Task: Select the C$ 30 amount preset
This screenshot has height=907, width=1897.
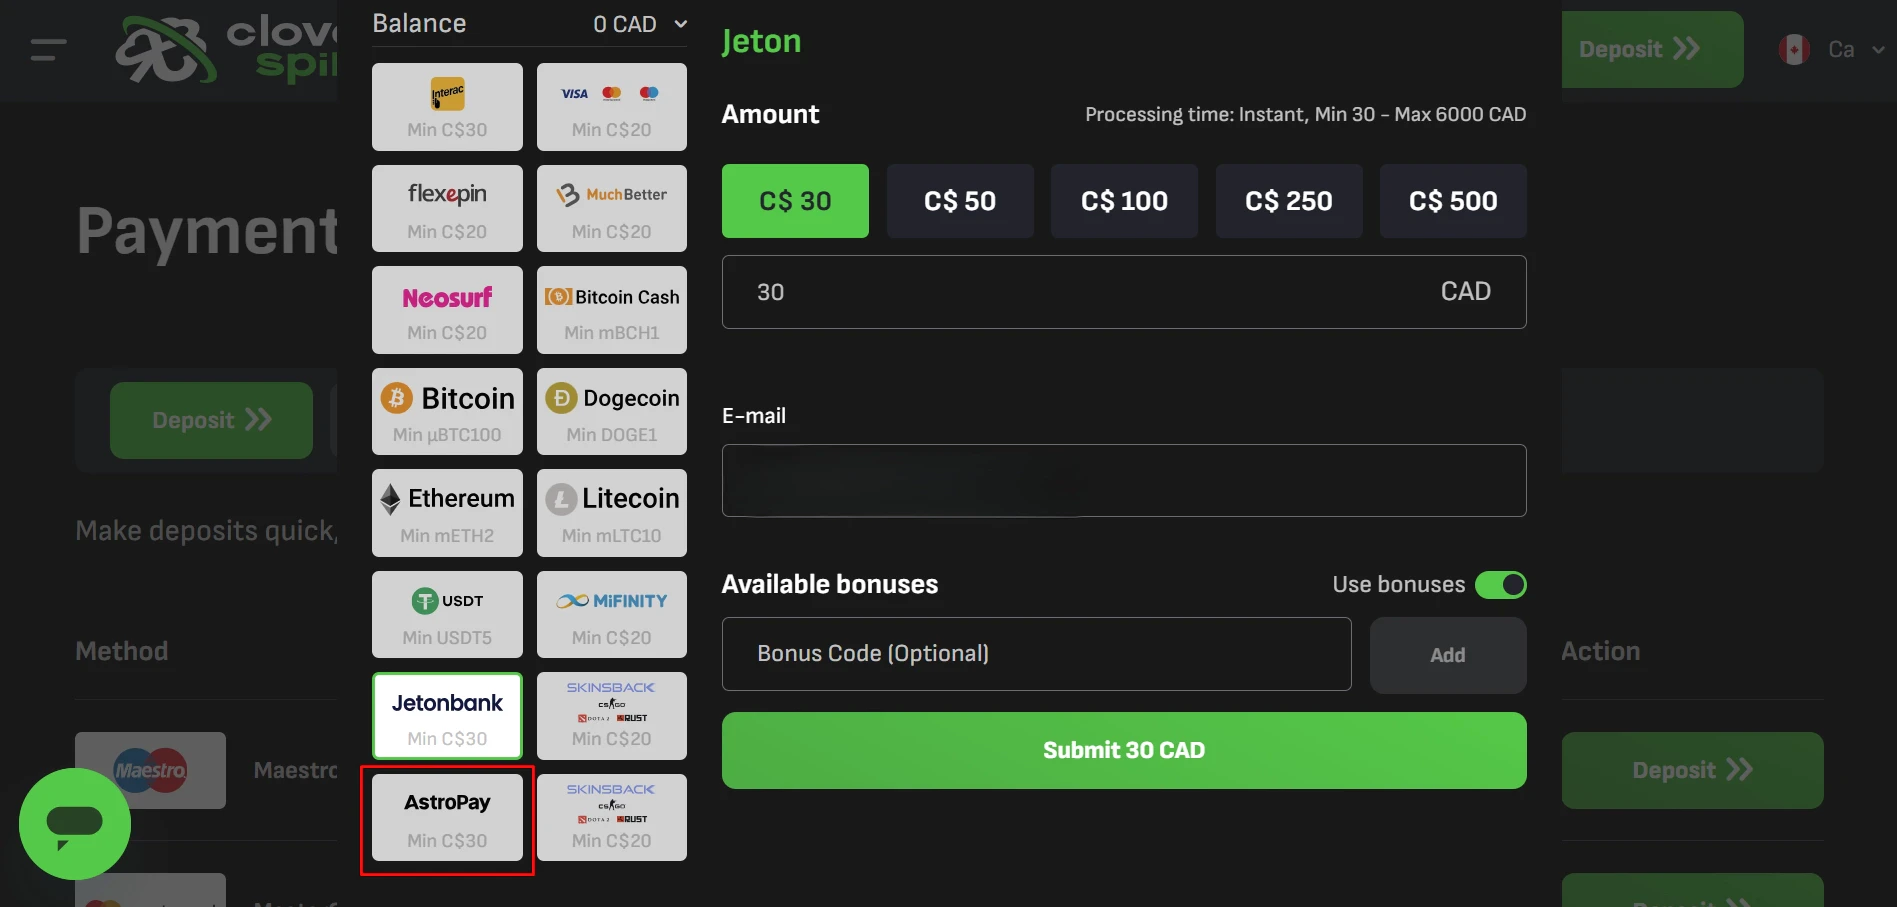Action: (795, 201)
